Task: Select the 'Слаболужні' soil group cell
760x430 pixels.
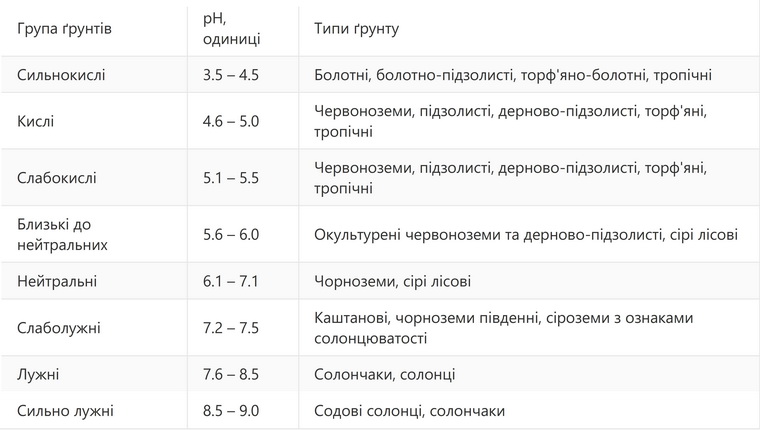Action: (x=59, y=327)
